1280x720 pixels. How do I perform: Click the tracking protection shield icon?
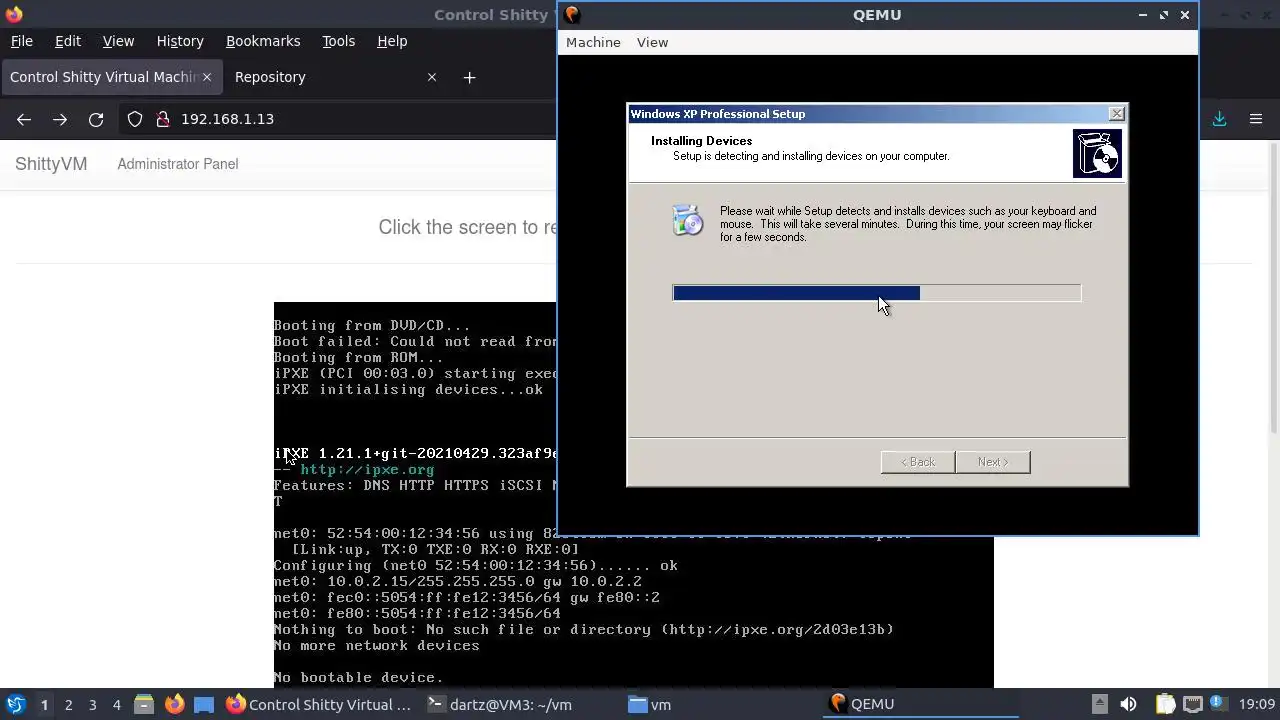pyautogui.click(x=135, y=119)
